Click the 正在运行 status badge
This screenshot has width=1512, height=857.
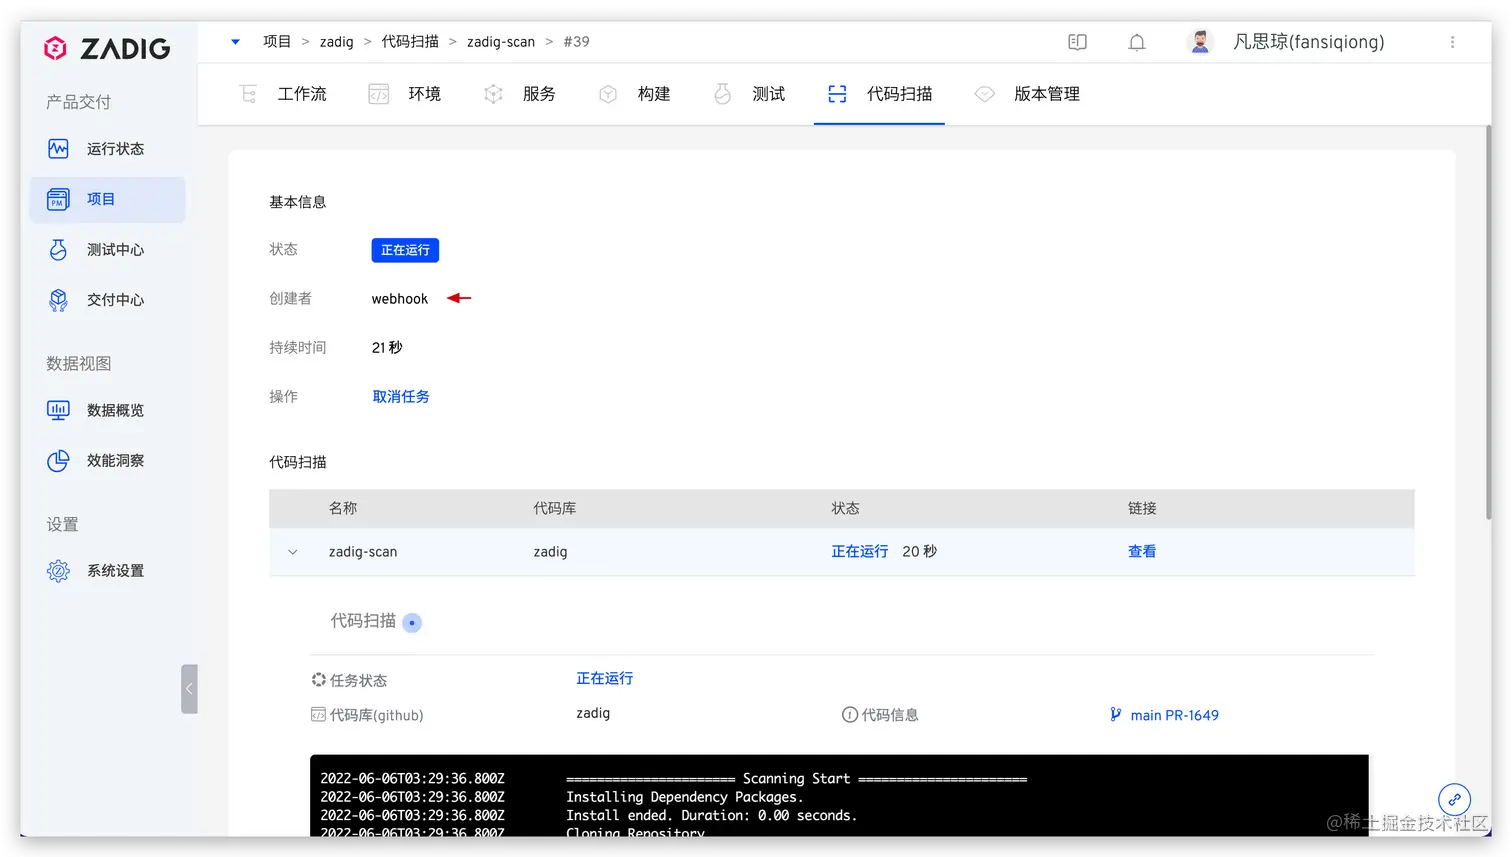tap(405, 250)
